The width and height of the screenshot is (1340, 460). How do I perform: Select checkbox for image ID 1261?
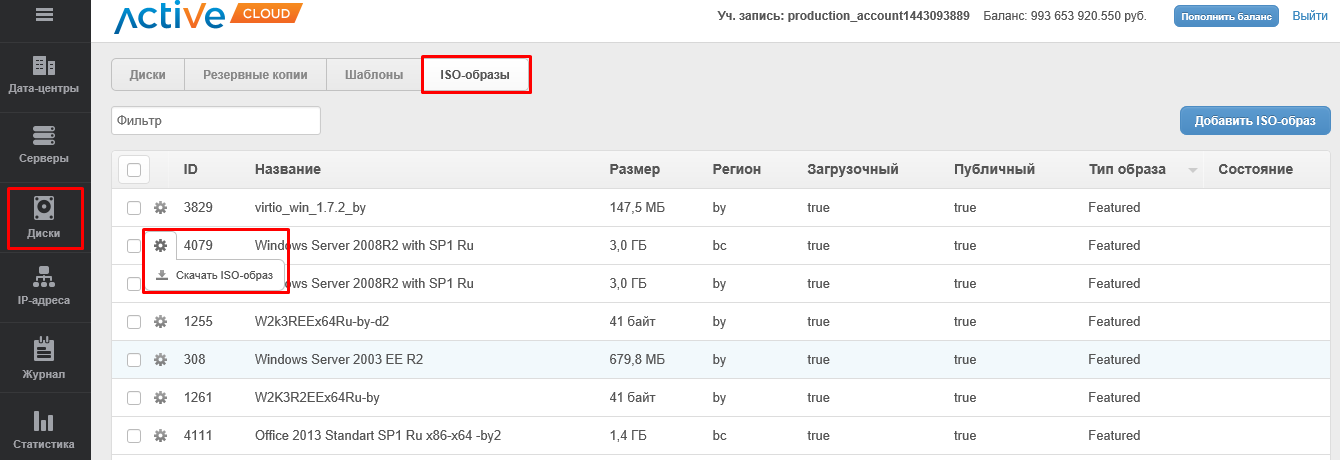tap(134, 398)
